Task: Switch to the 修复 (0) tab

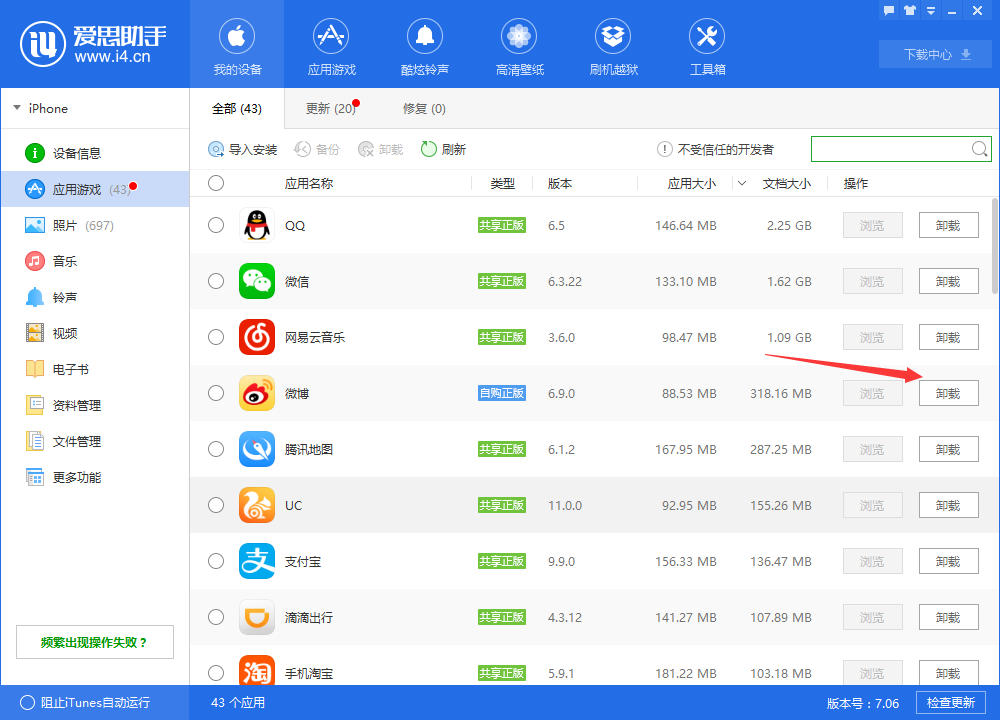Action: pyautogui.click(x=423, y=108)
